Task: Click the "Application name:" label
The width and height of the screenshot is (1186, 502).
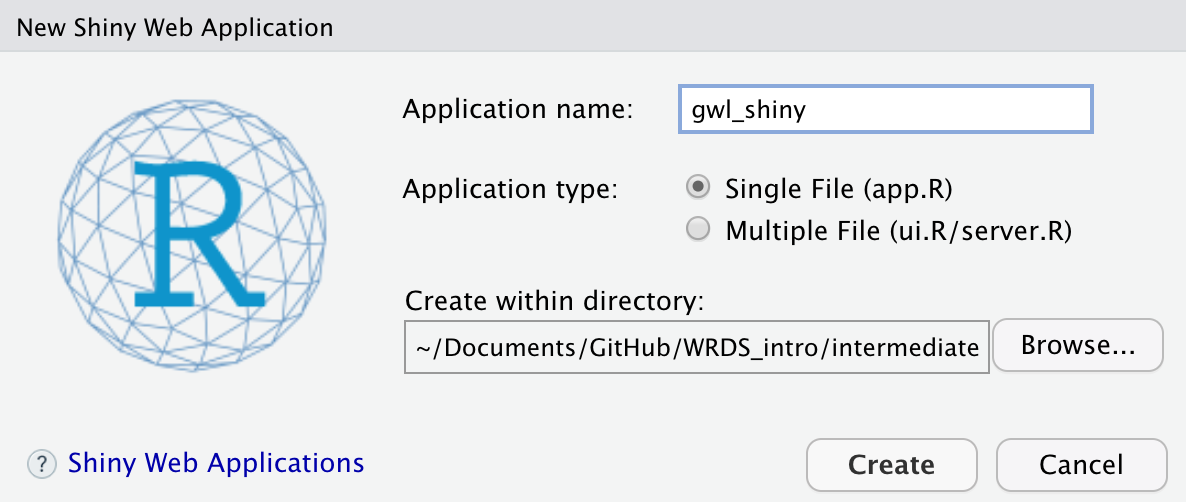Action: (518, 109)
